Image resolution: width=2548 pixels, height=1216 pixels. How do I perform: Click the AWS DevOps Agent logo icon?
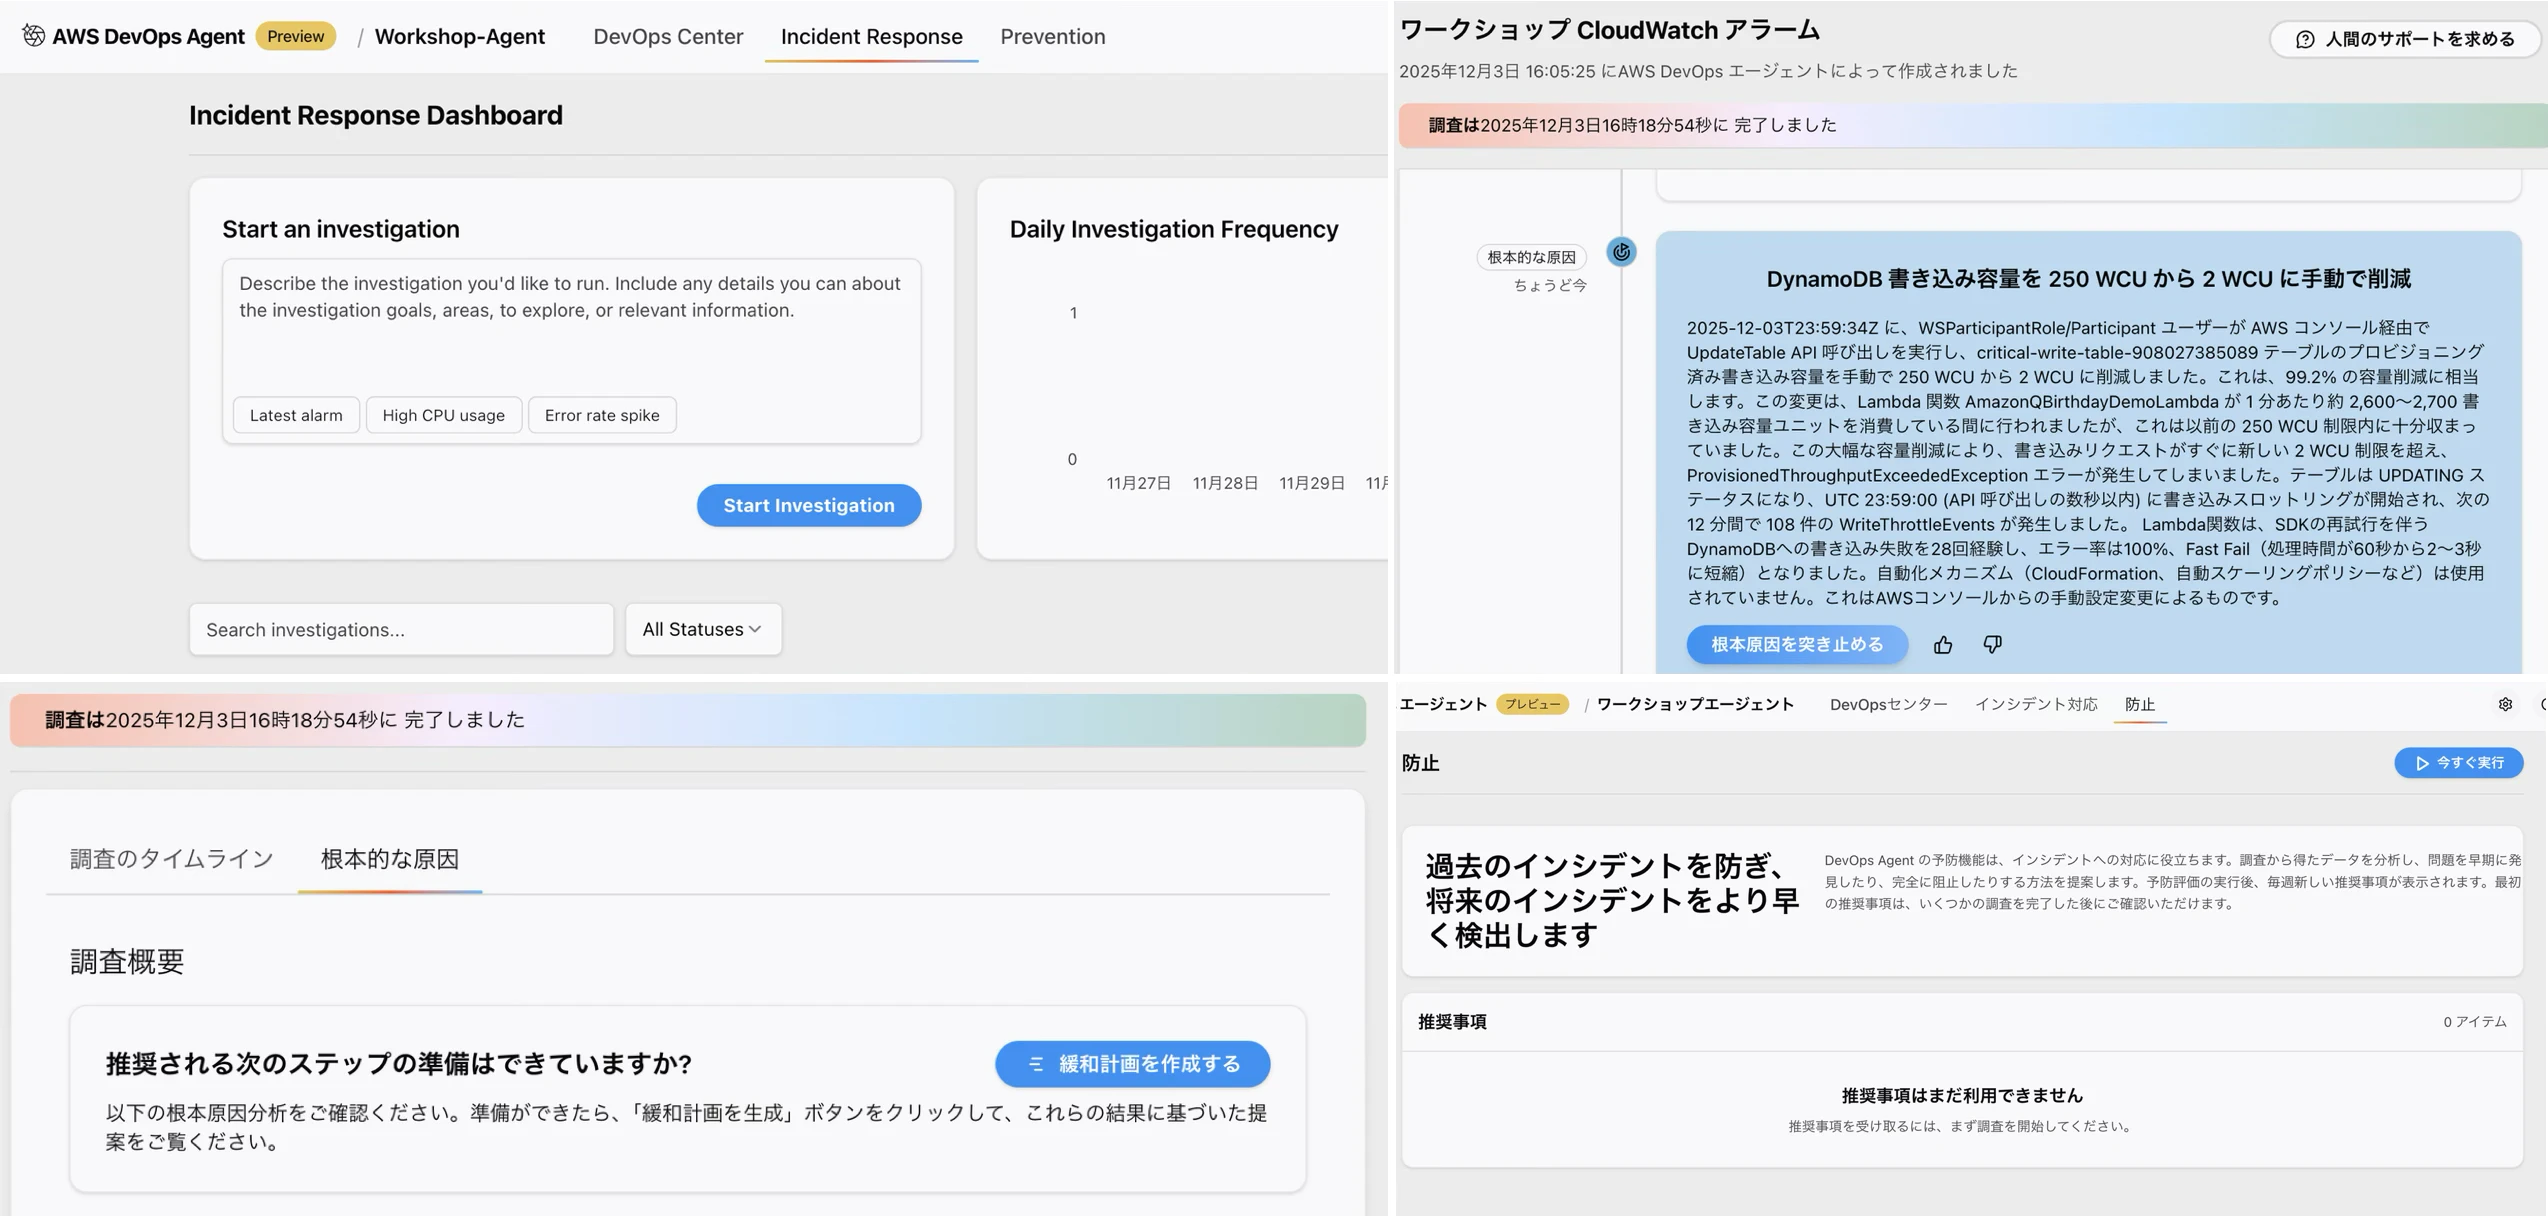click(33, 36)
